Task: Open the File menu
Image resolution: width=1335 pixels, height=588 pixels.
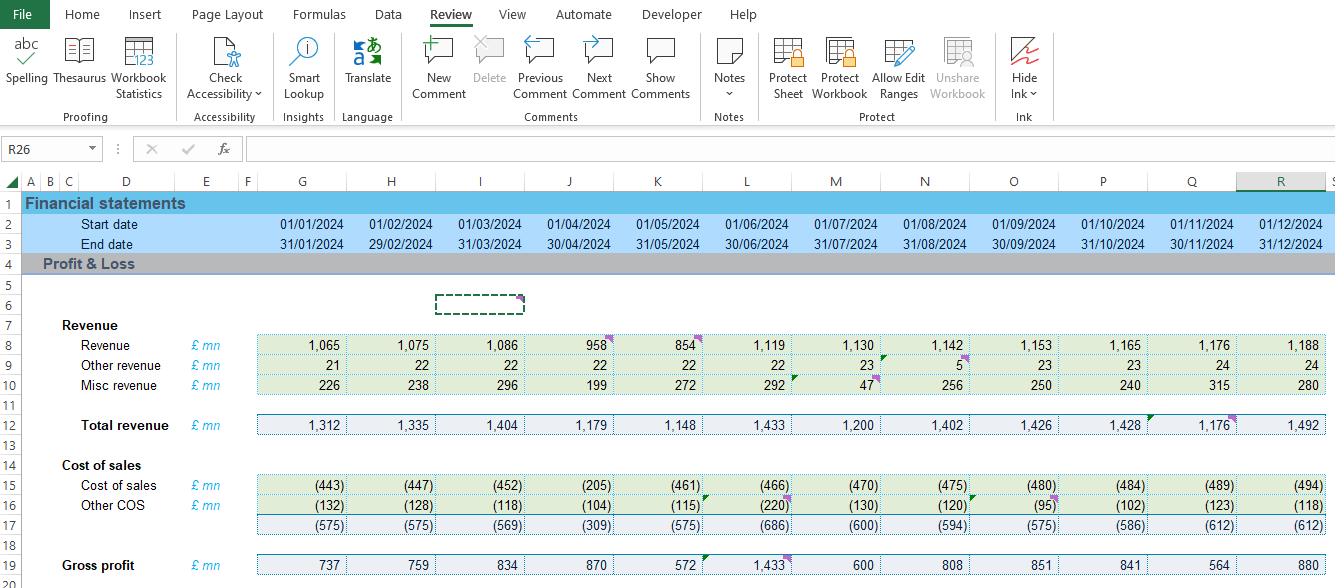Action: coord(22,15)
